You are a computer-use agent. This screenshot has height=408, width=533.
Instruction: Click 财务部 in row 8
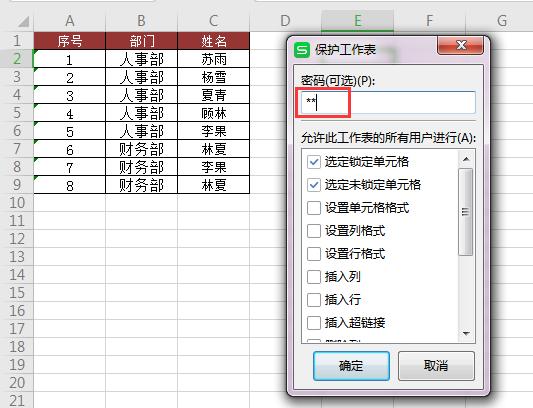[141, 167]
